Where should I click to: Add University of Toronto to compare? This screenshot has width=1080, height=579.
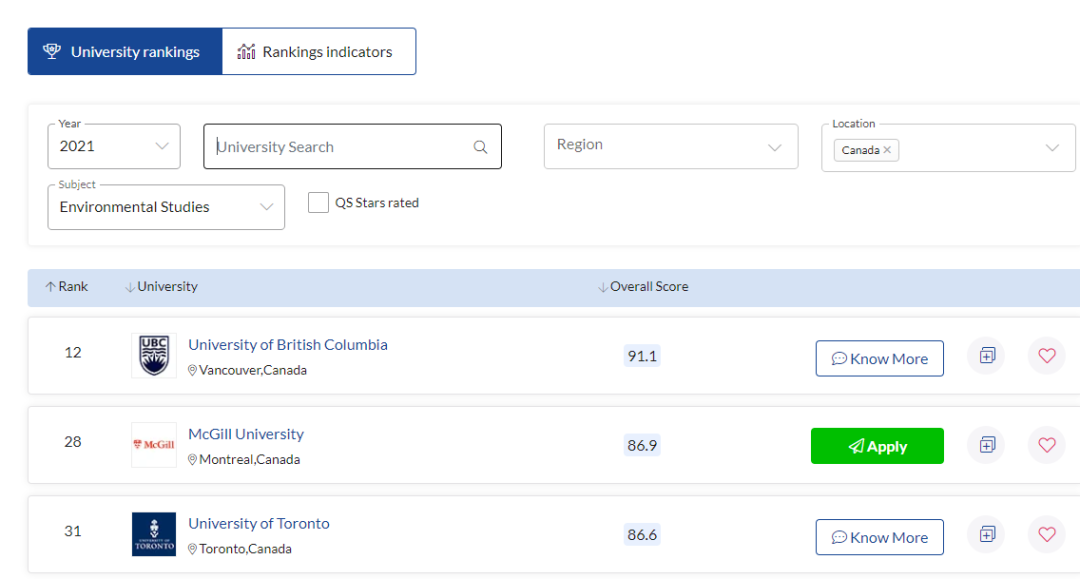click(987, 534)
